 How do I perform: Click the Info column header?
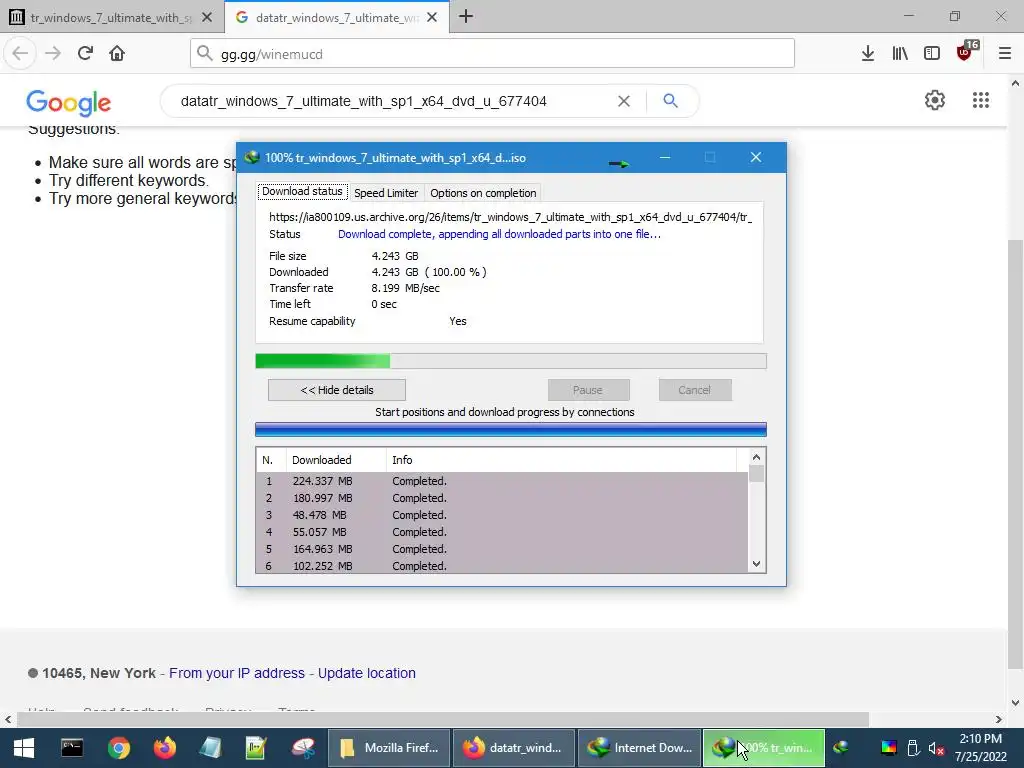562,460
